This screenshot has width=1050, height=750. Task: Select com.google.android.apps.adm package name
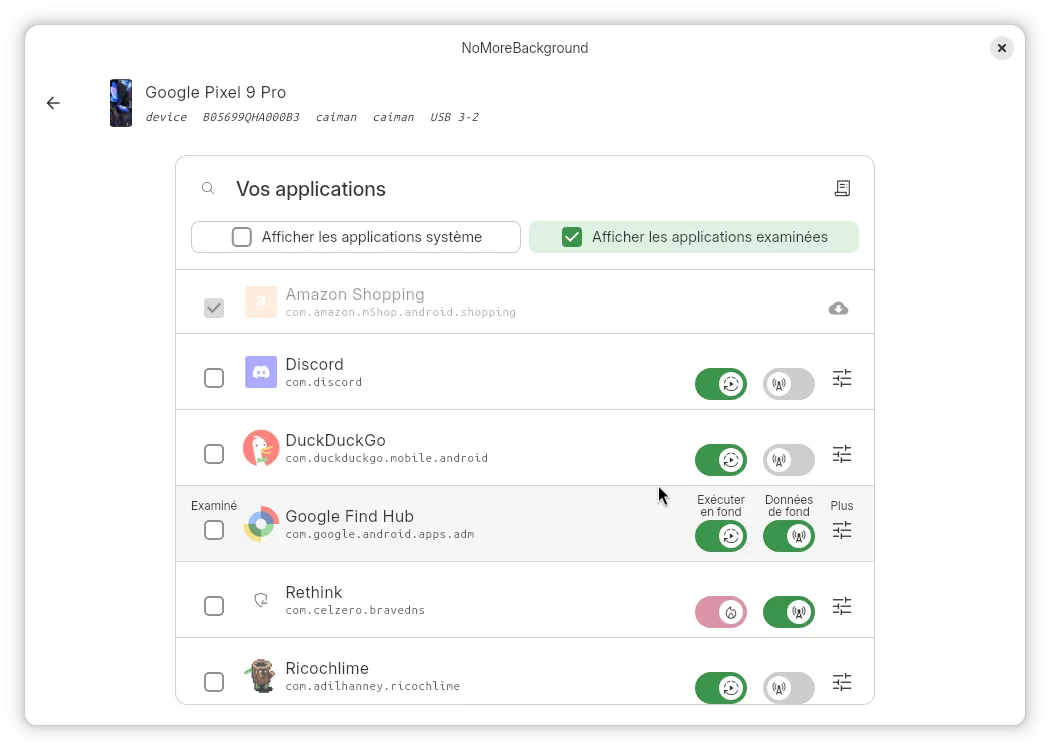380,534
